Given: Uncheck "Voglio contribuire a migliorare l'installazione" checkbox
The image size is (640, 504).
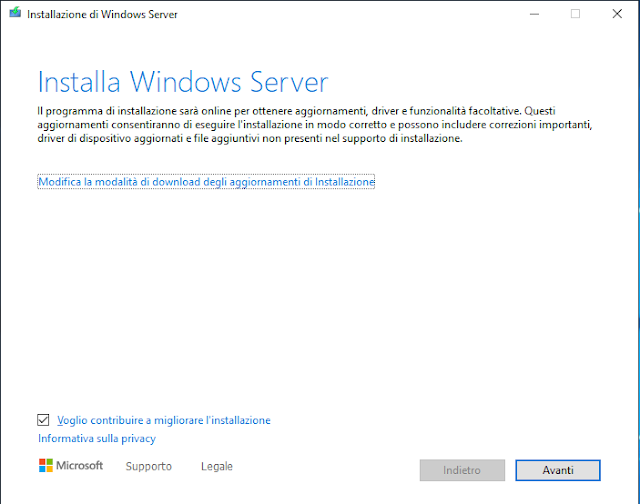Looking at the screenshot, I should 43,420.
